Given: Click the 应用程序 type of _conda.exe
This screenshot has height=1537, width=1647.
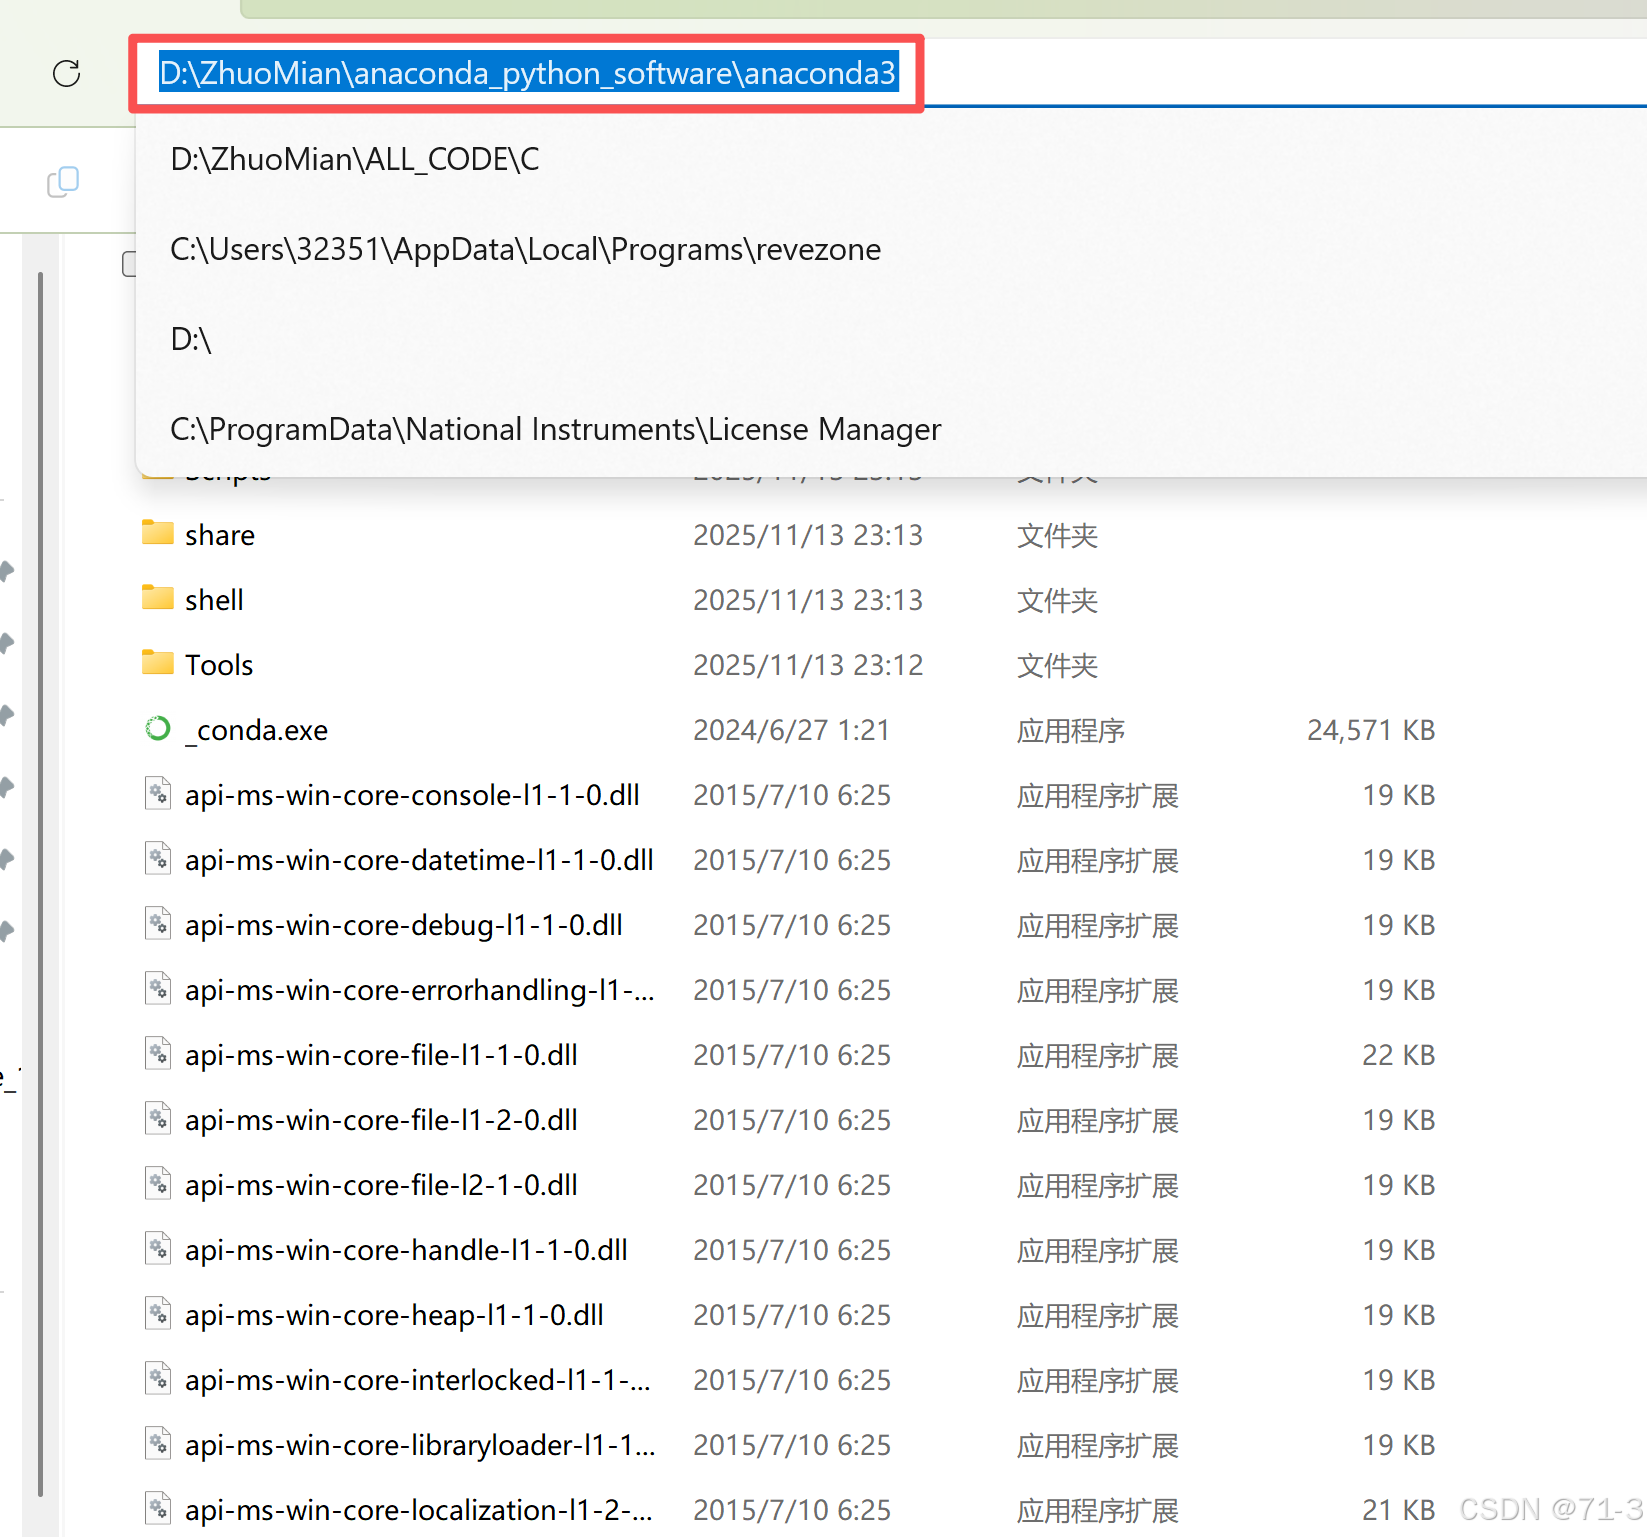Looking at the screenshot, I should [x=1071, y=731].
